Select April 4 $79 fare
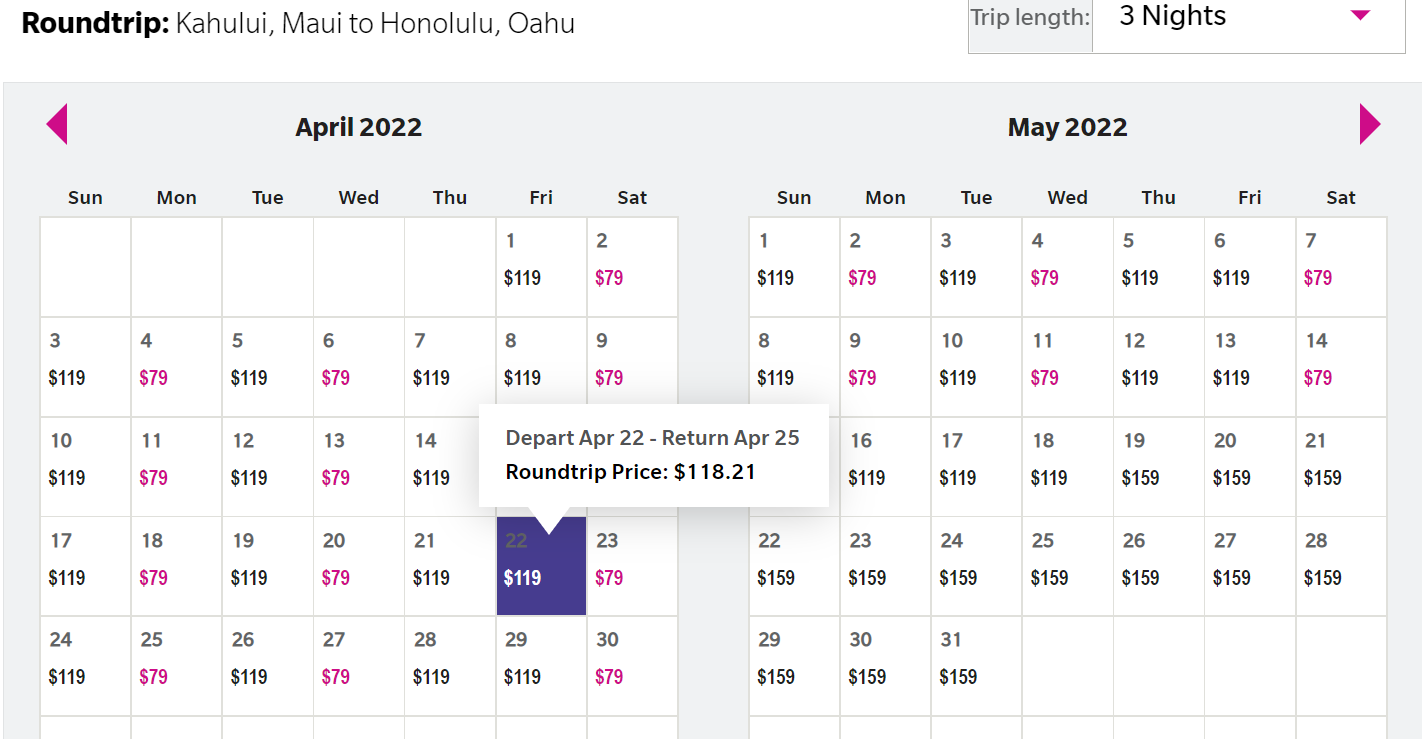 (176, 367)
